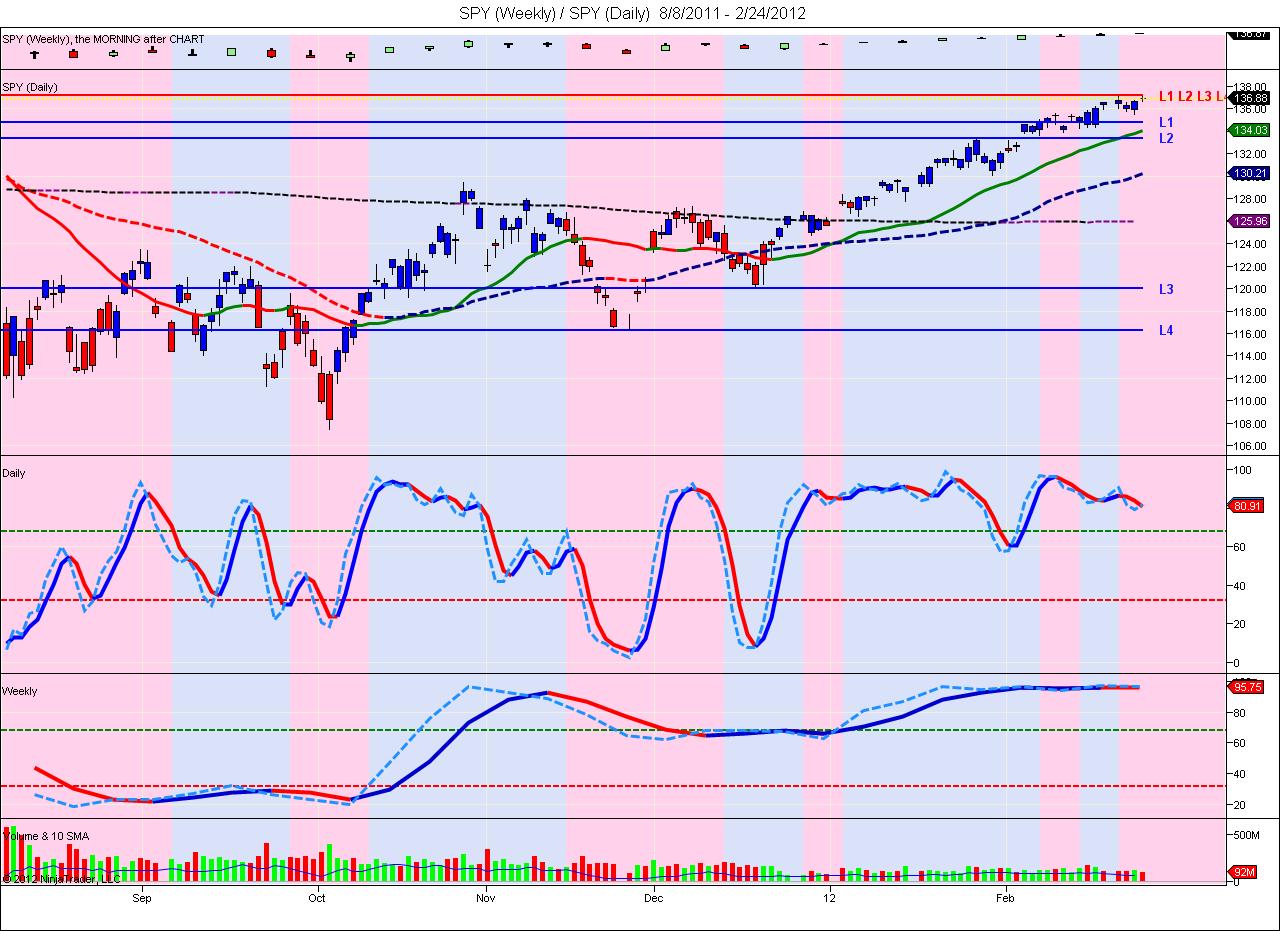Select the 128.00 price axis label

tap(1252, 199)
